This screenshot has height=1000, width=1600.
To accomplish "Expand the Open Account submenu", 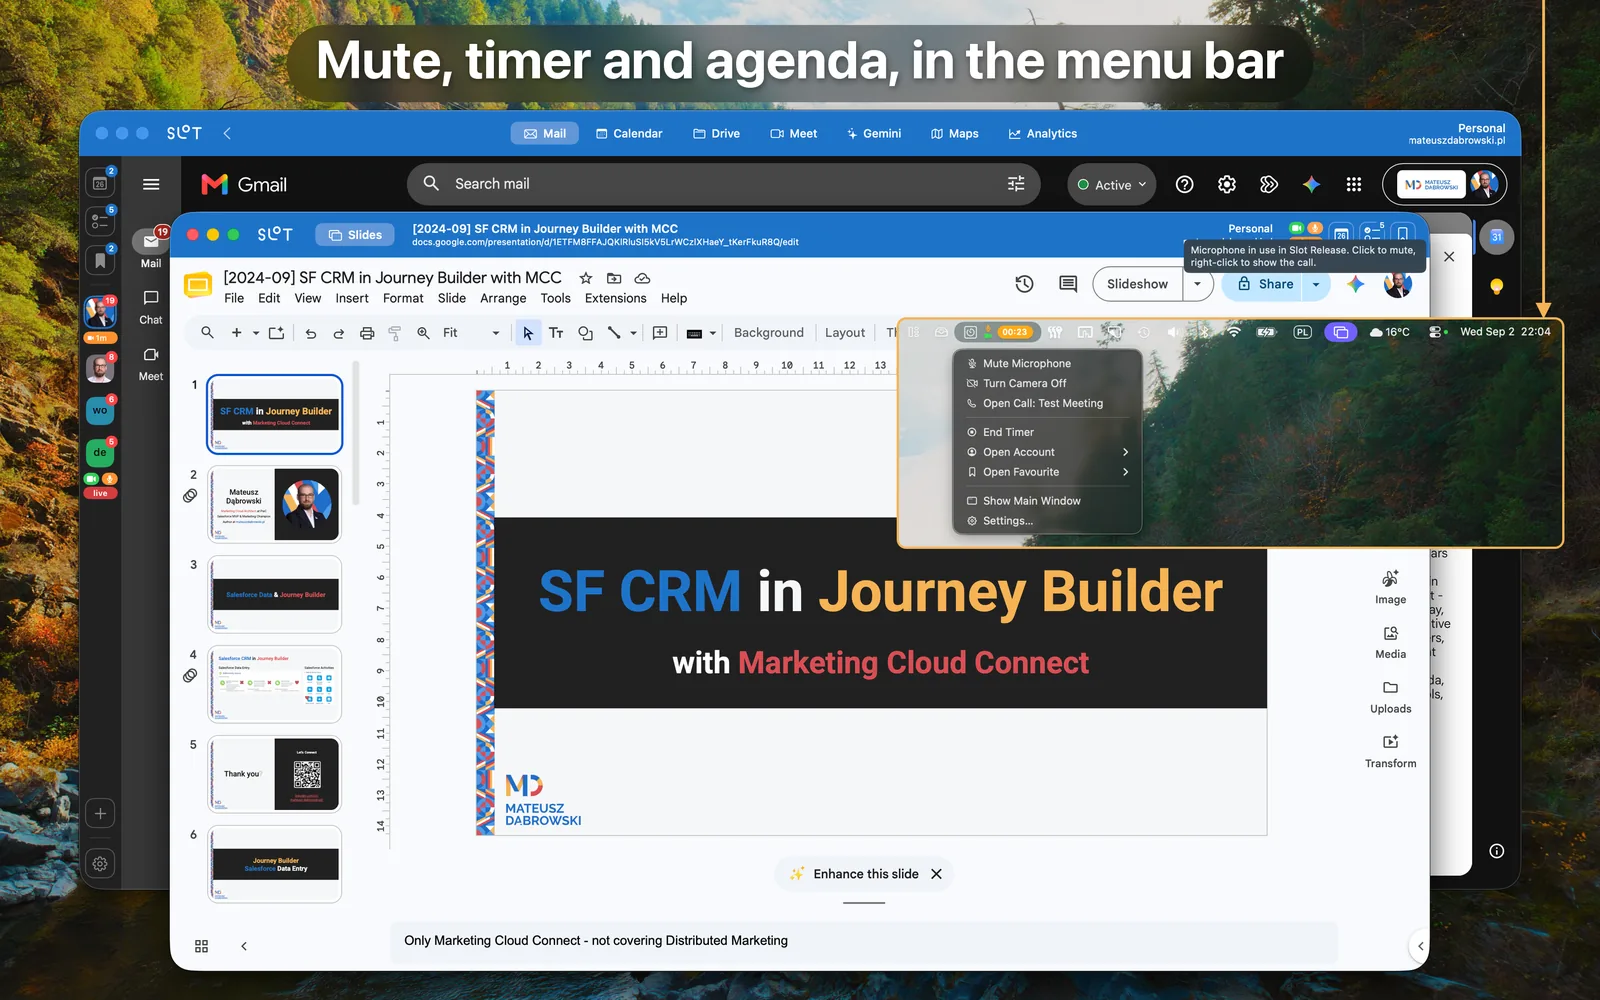I will [x=1047, y=452].
